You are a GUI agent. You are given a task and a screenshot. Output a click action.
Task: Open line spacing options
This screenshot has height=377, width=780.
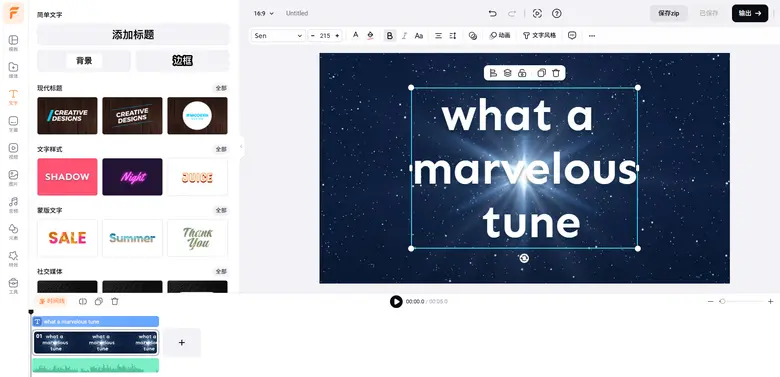click(x=453, y=36)
